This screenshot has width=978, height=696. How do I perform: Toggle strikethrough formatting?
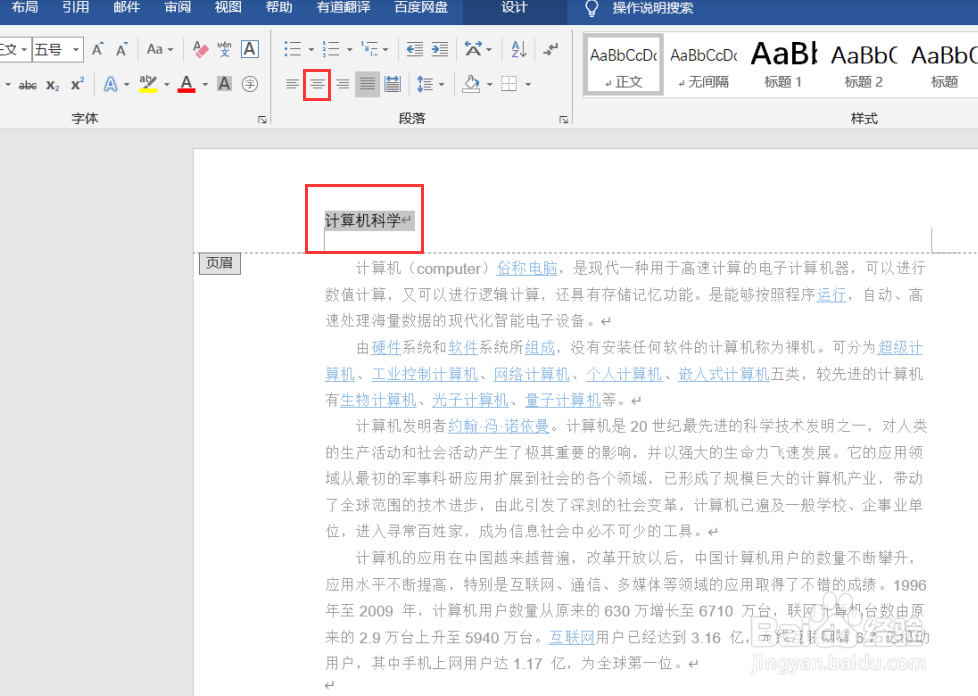click(29, 84)
